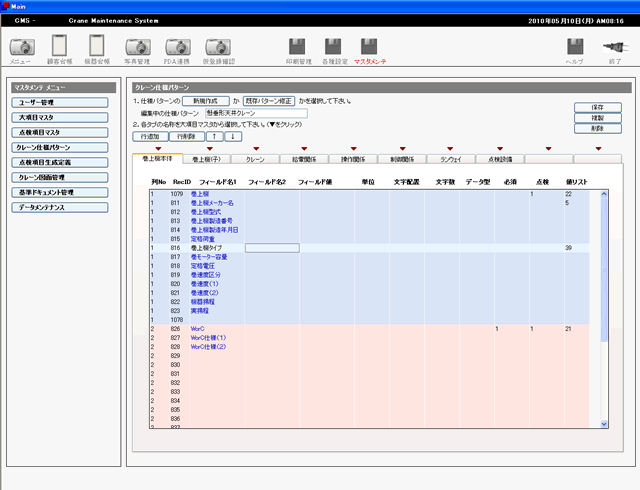Screen dimensions: 640x490
Task: Click the 複製 button
Action: tap(598, 118)
